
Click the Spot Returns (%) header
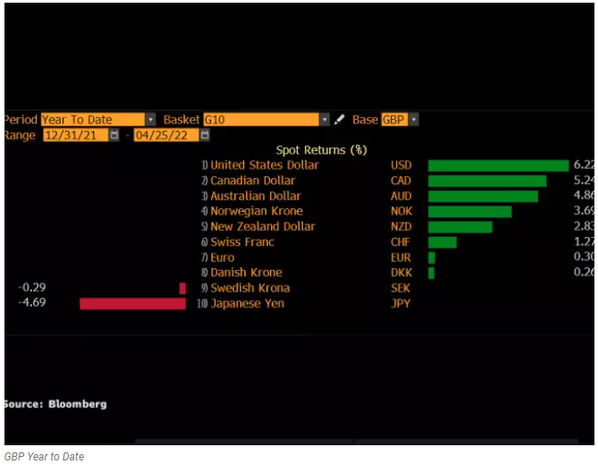click(x=321, y=150)
